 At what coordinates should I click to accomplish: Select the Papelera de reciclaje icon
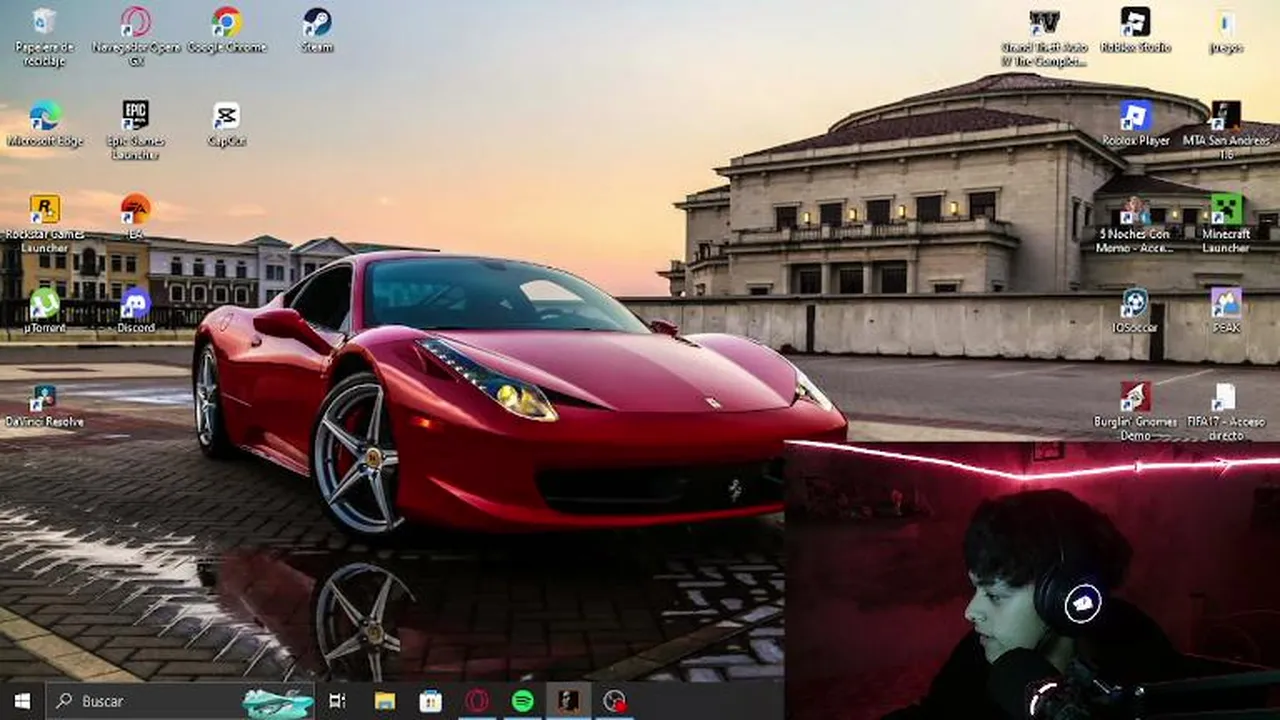(x=44, y=37)
